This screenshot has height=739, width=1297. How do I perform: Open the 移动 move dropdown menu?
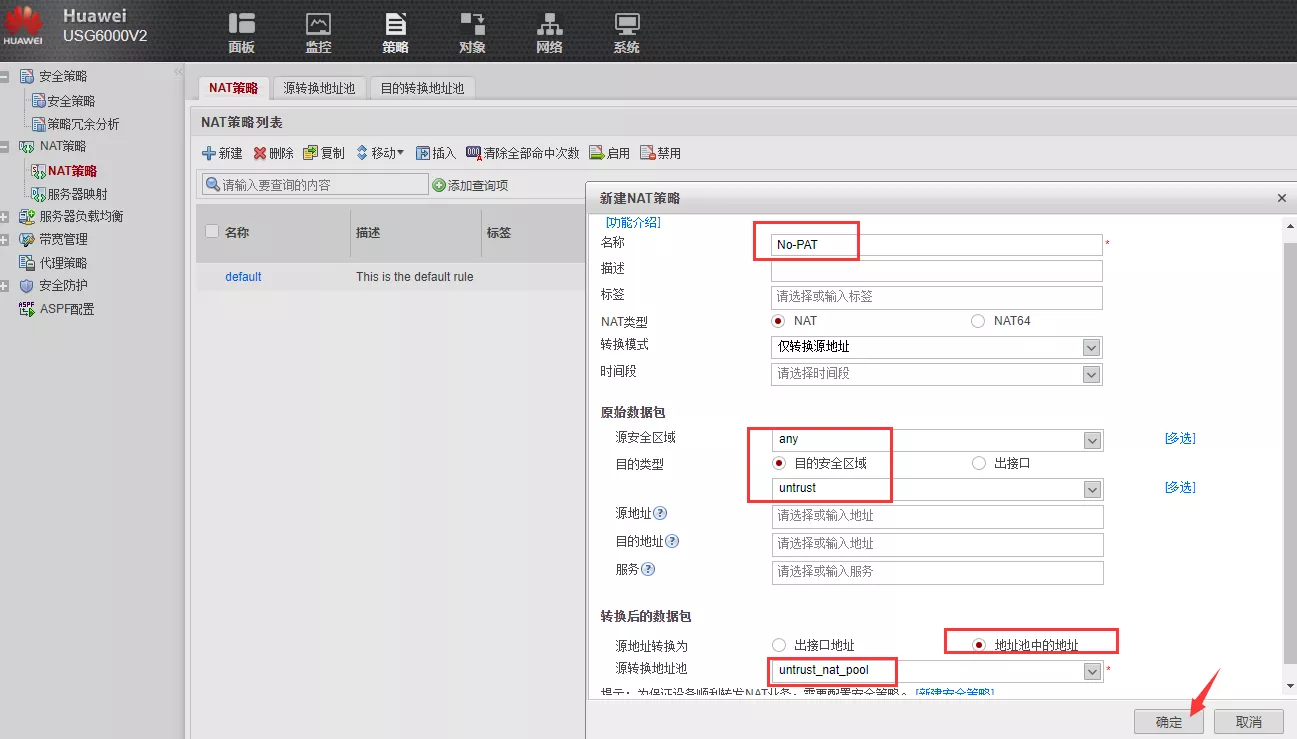(380, 153)
